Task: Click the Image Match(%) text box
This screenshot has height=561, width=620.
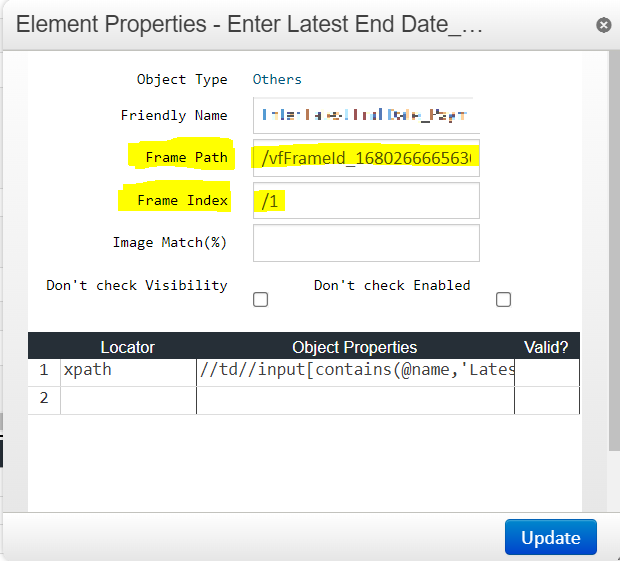Action: [x=366, y=243]
